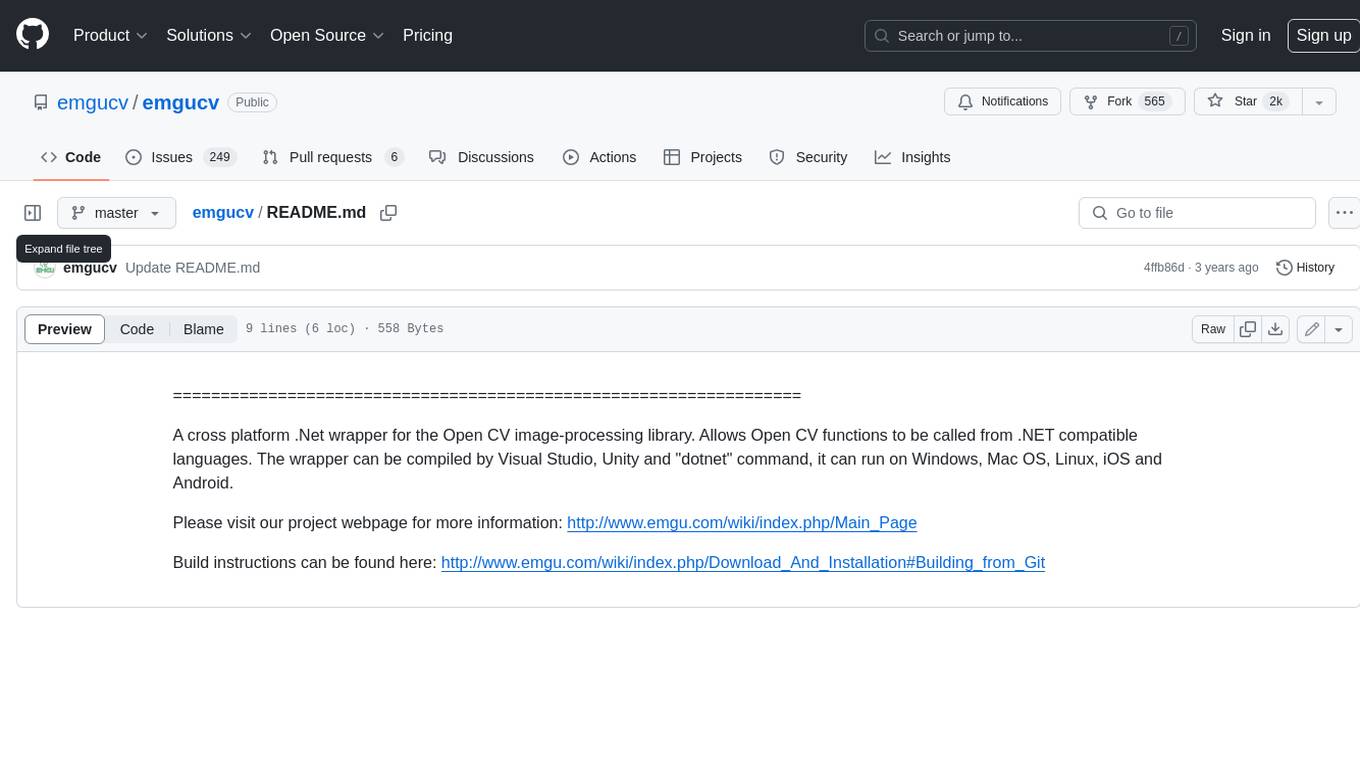Open the Pricing page

click(x=427, y=35)
